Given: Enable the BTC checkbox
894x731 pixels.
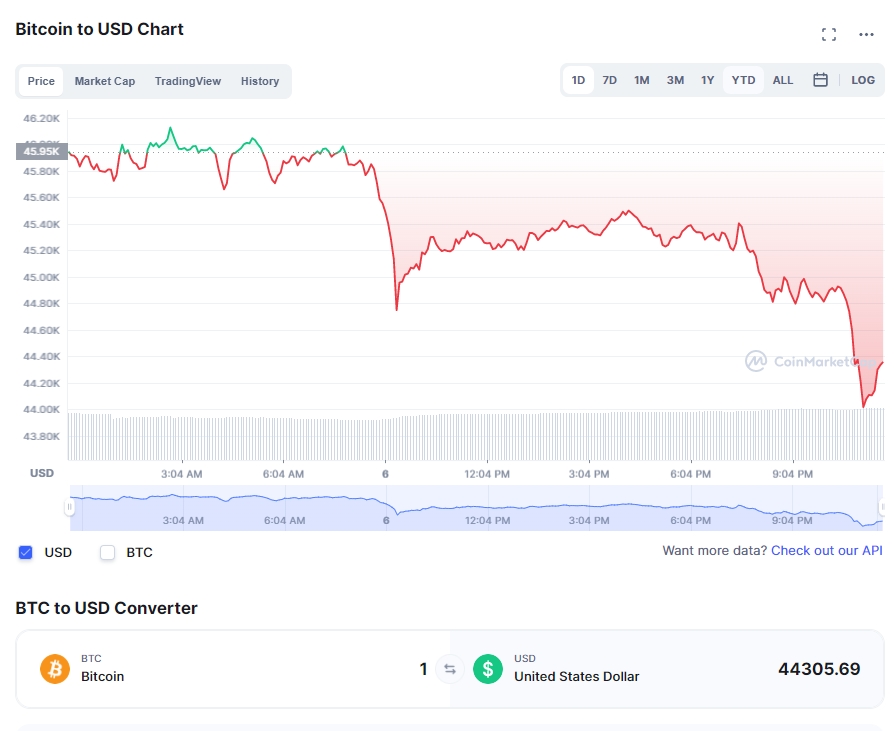Looking at the screenshot, I should (108, 552).
